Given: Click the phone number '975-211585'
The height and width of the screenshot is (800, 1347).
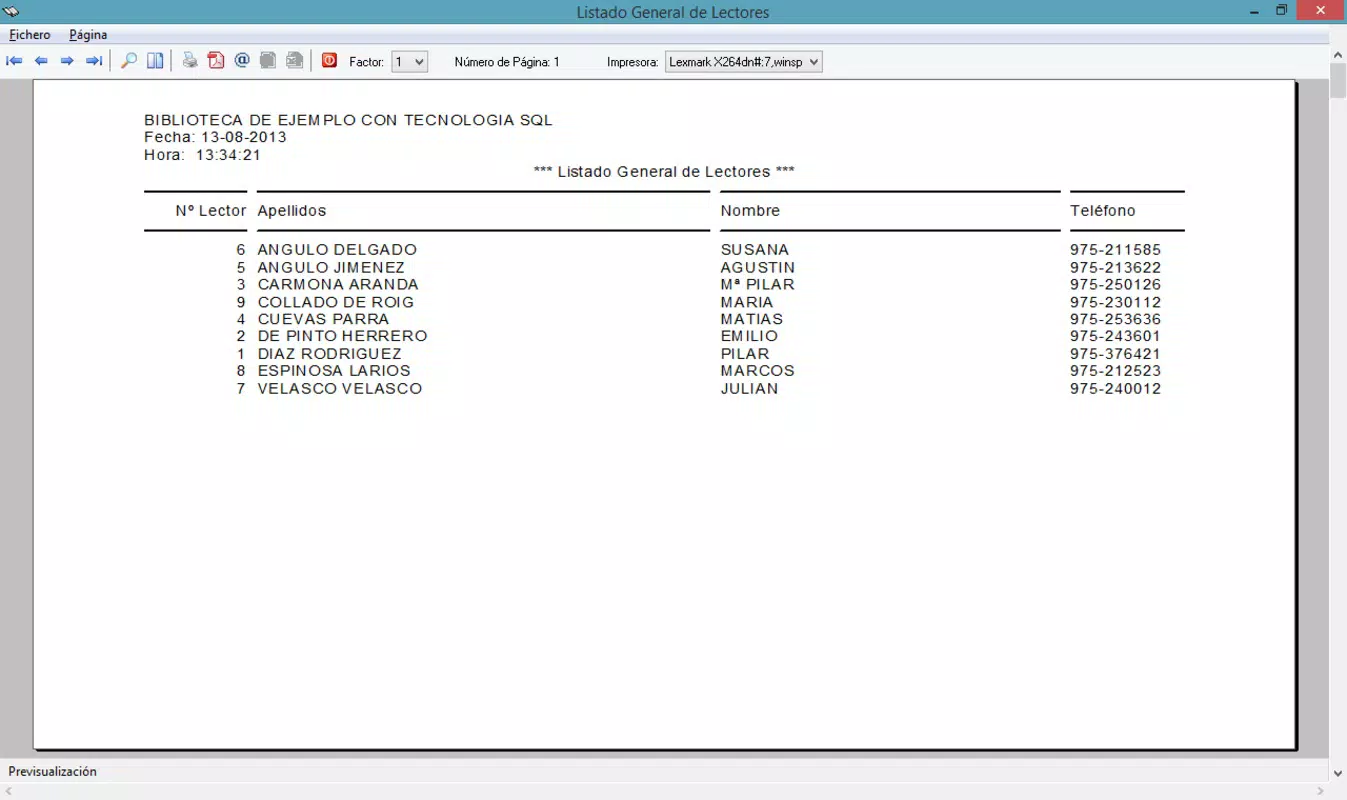Looking at the screenshot, I should [x=1116, y=250].
